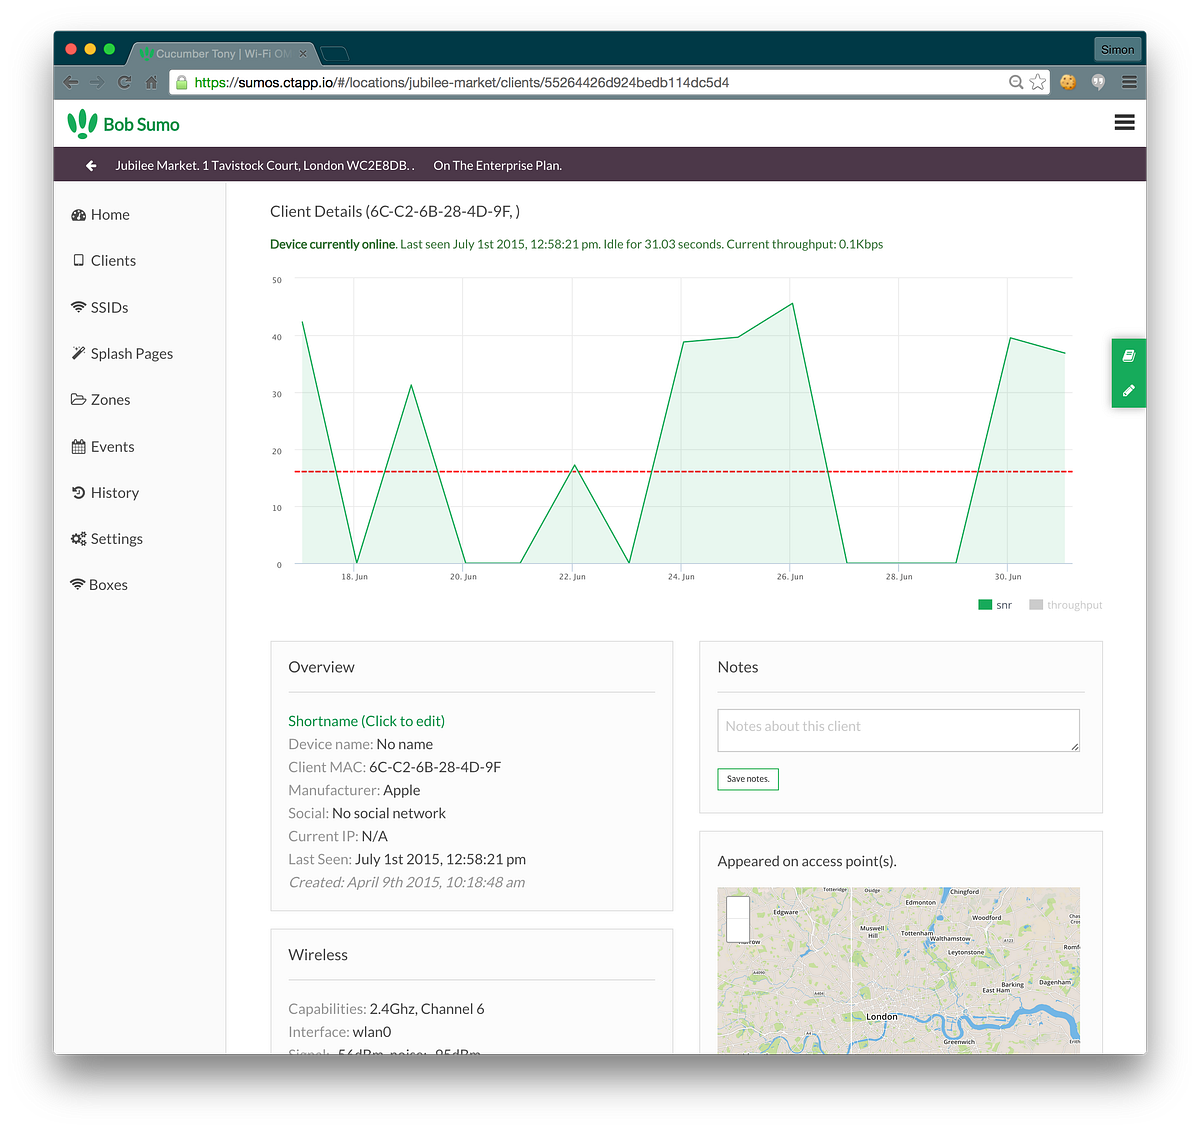Screen dimensions: 1200x1131
Task: Open the Clients section in the sidebar
Action: click(x=113, y=260)
